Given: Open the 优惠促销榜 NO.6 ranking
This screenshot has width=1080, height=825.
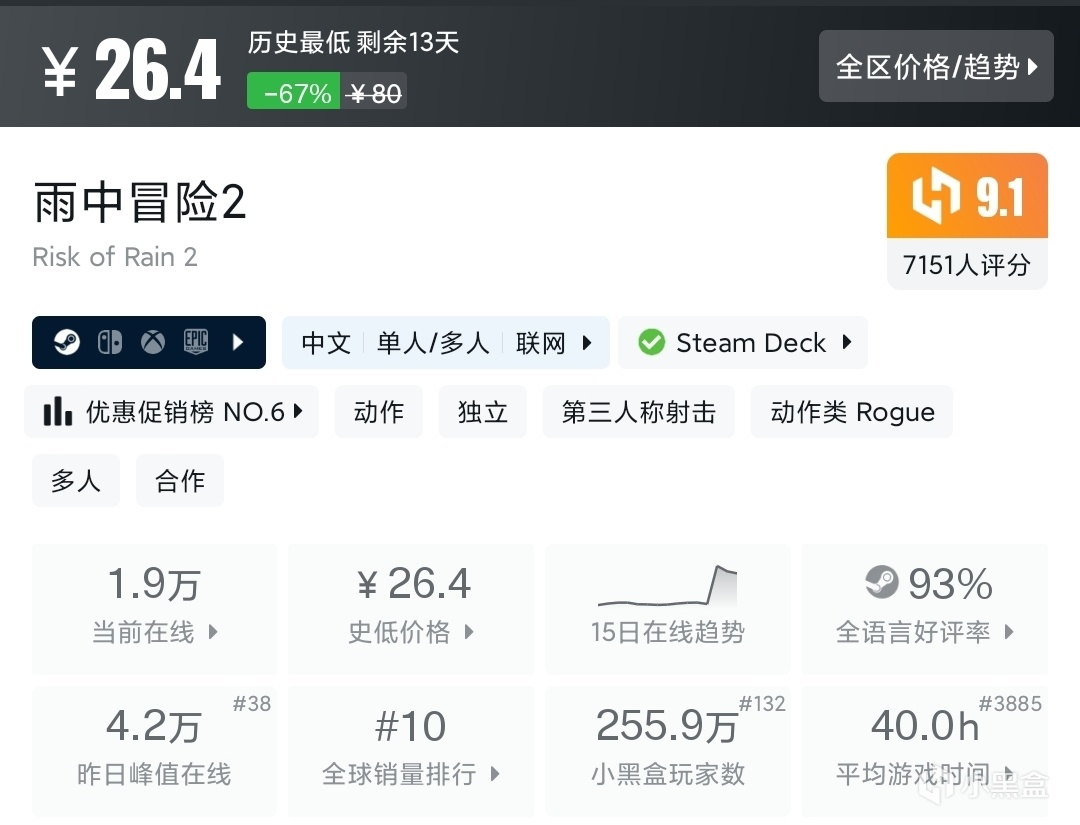Looking at the screenshot, I should pos(172,412).
